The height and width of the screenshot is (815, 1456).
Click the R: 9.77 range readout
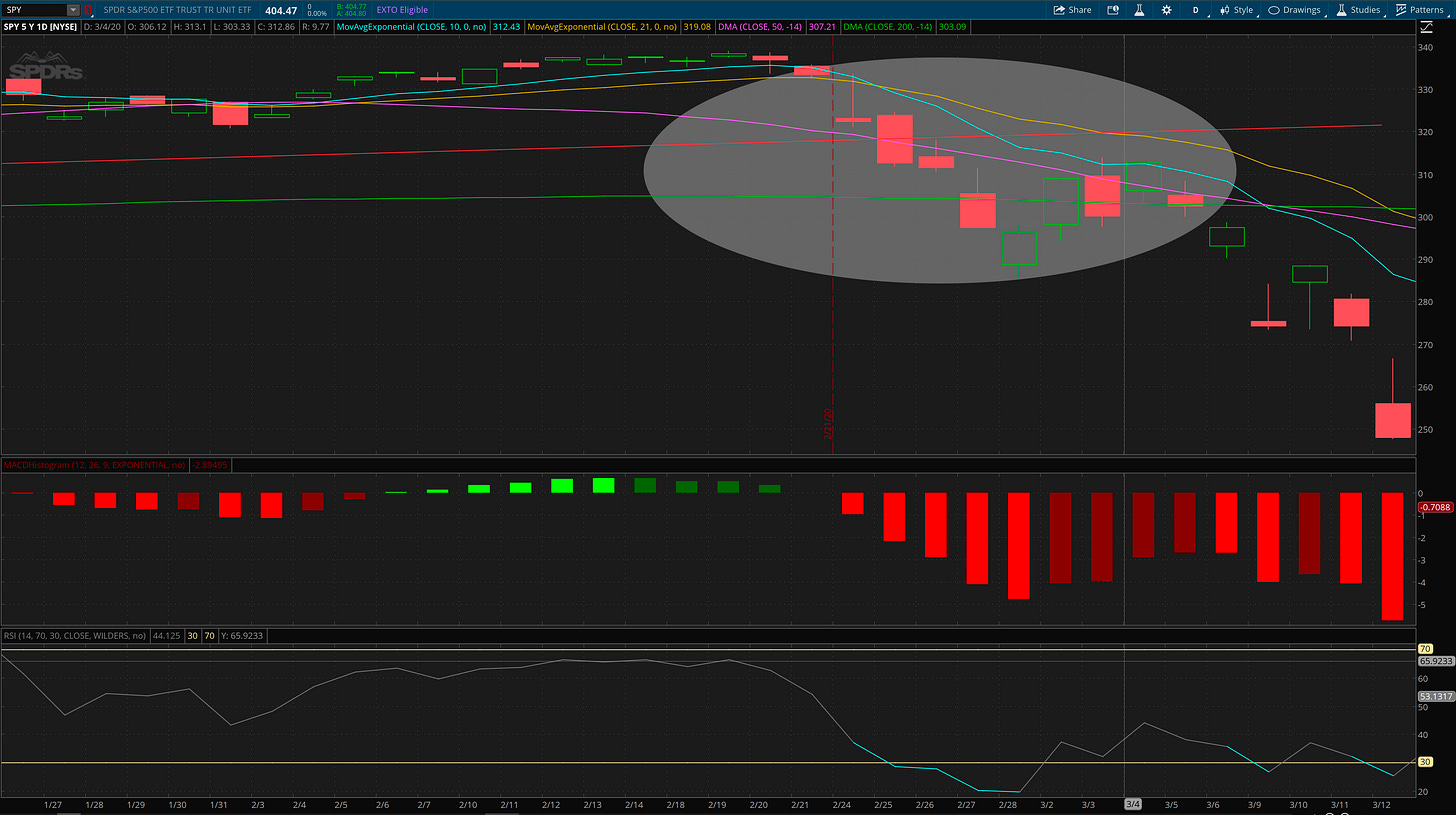coord(316,25)
